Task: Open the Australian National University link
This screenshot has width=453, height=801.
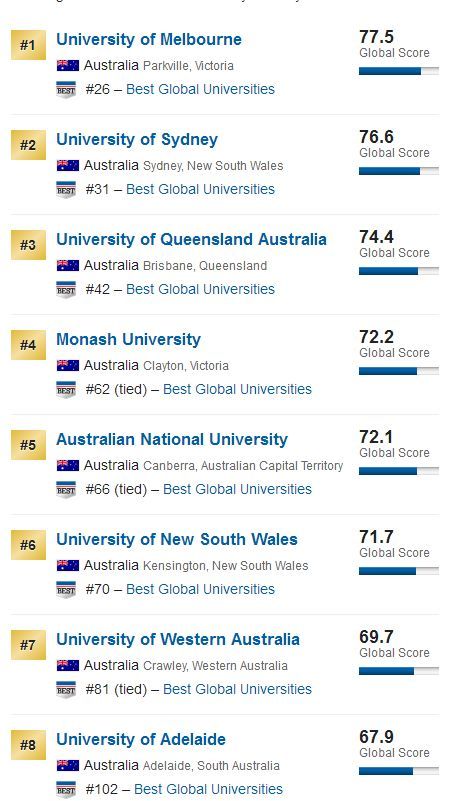Action: [x=172, y=440]
